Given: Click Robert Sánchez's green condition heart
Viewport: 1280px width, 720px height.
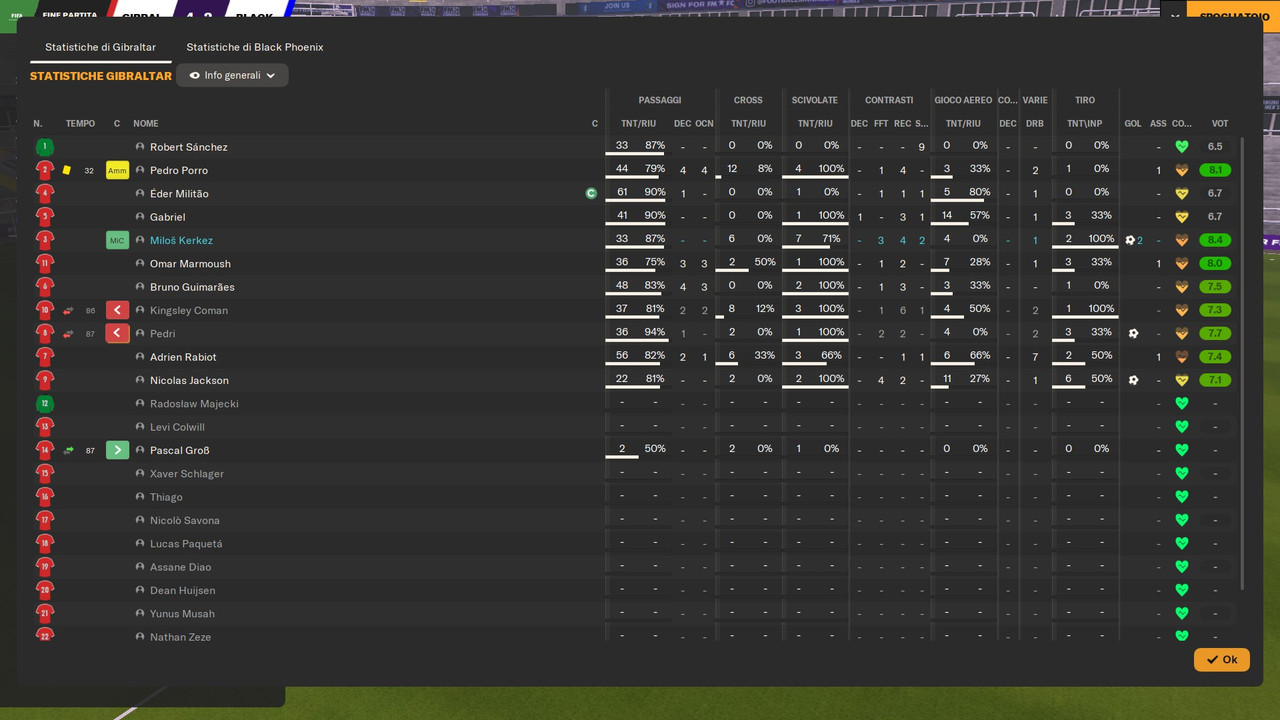Looking at the screenshot, I should click(1181, 147).
